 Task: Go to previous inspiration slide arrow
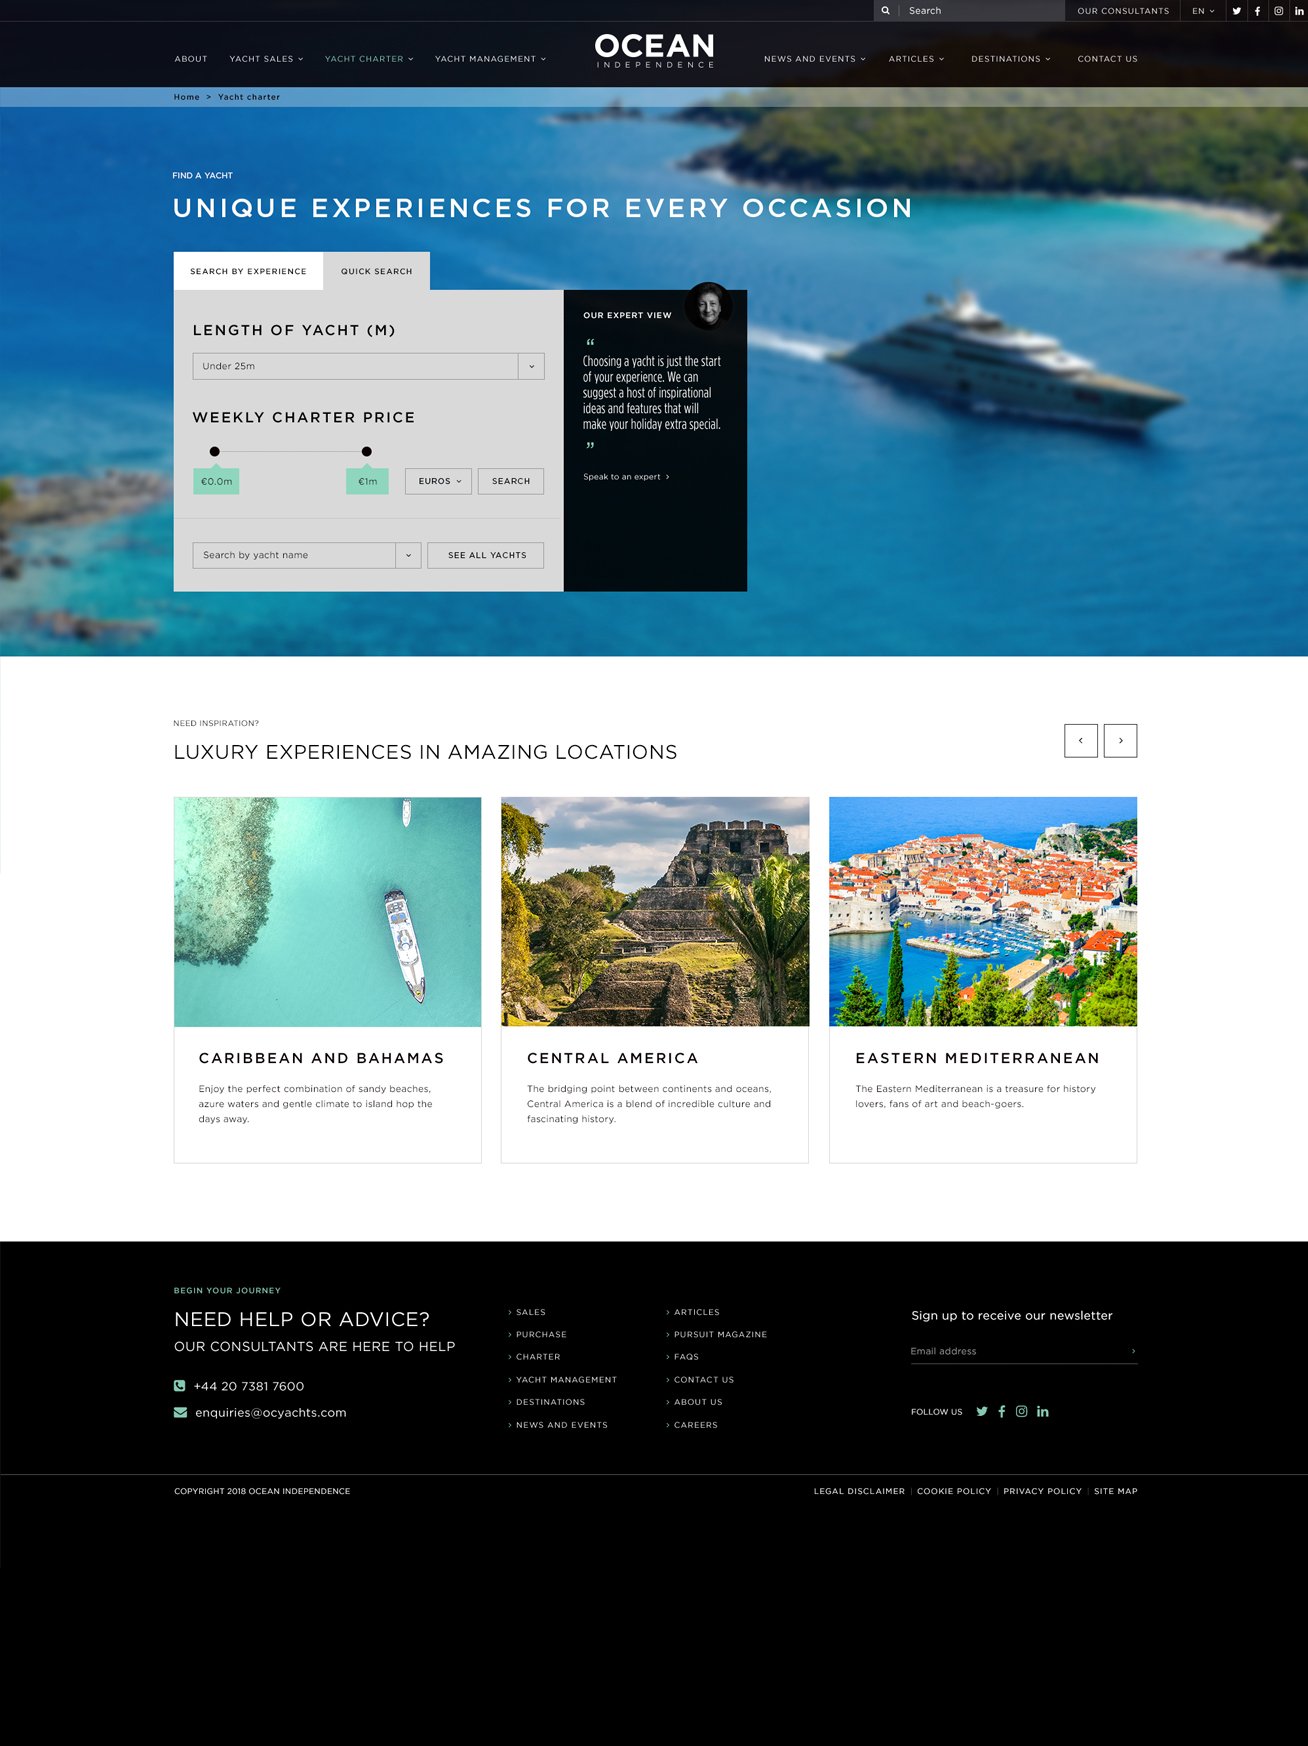pos(1081,740)
